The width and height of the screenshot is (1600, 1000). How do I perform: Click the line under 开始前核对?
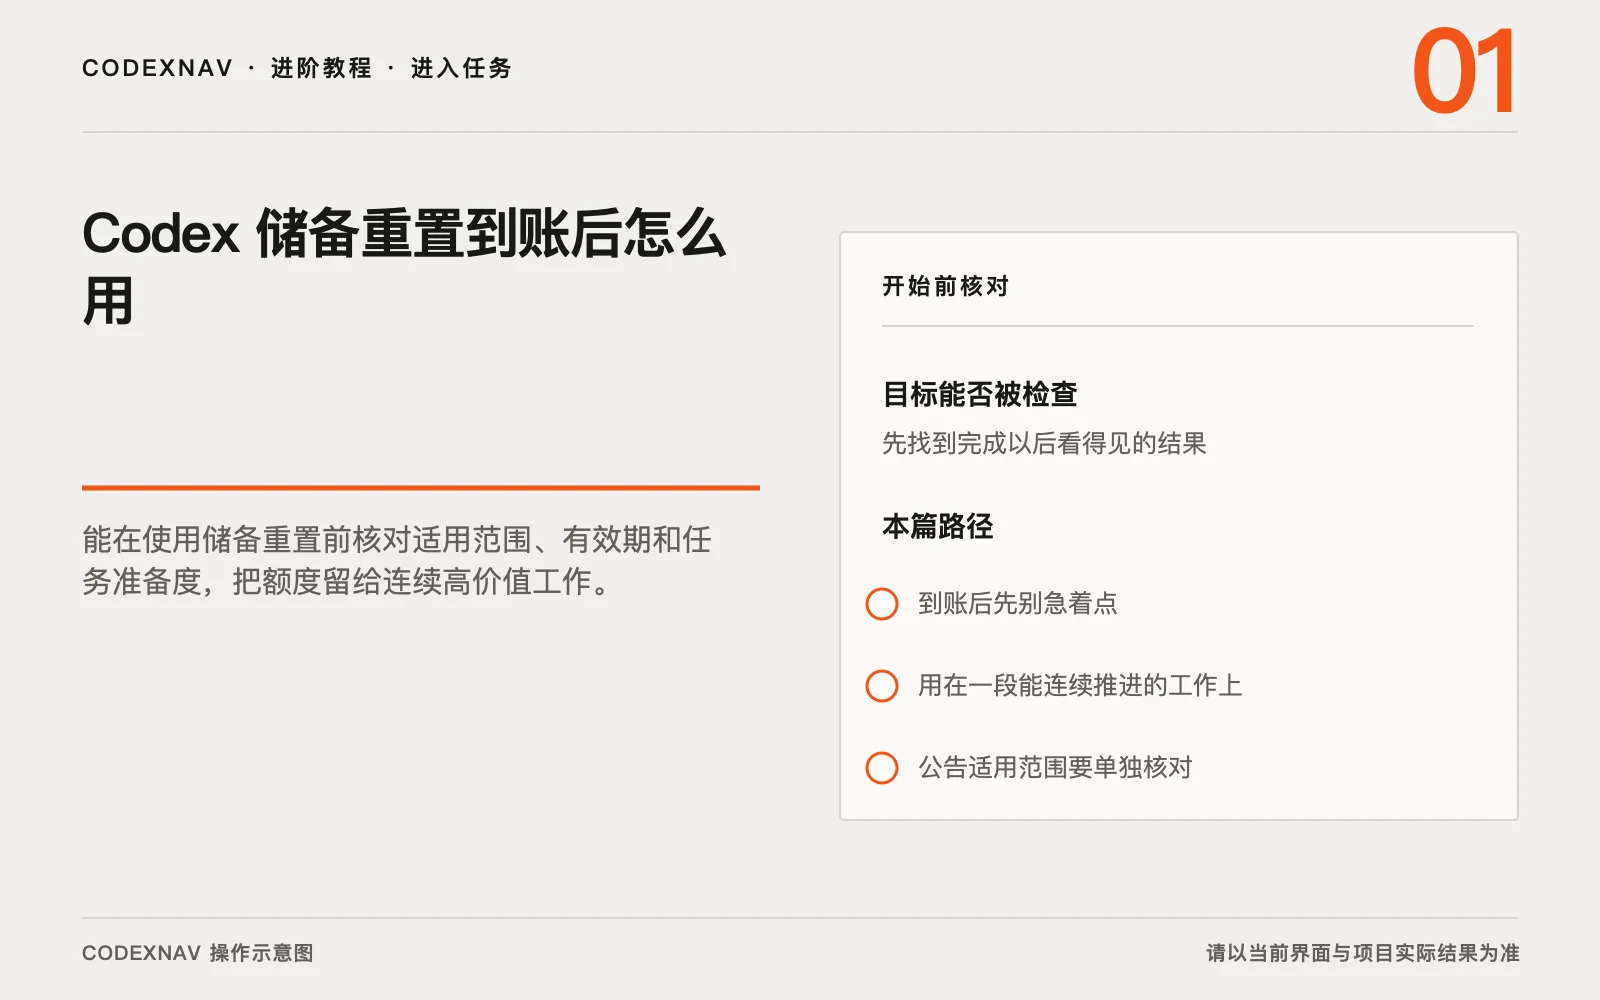click(x=1178, y=326)
